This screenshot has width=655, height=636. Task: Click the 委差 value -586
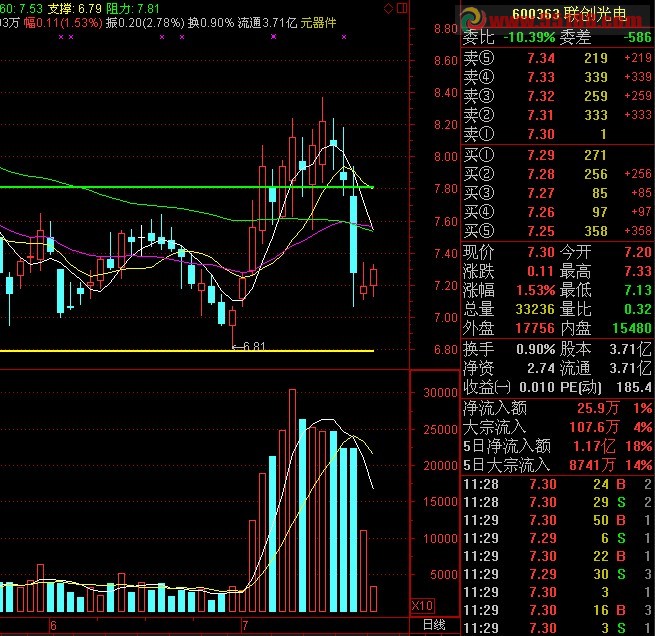click(x=637, y=37)
